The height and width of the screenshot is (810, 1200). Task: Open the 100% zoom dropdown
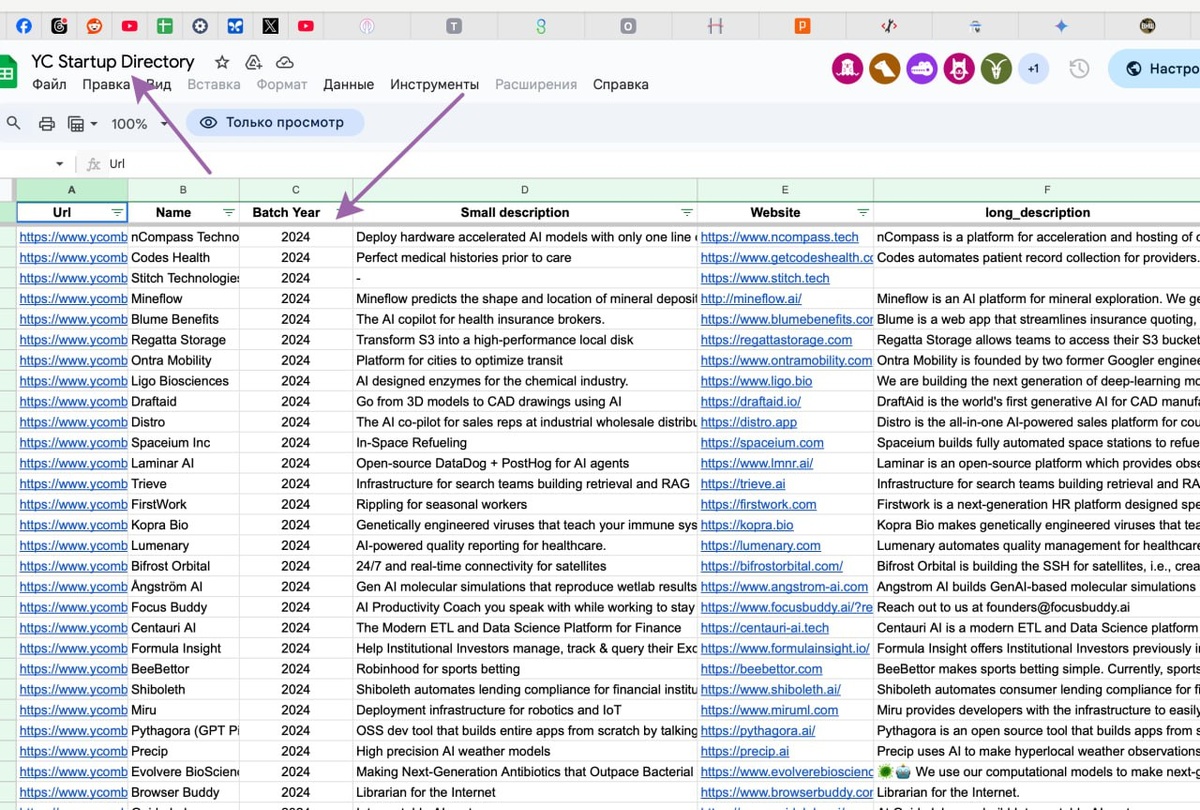[x=139, y=124]
